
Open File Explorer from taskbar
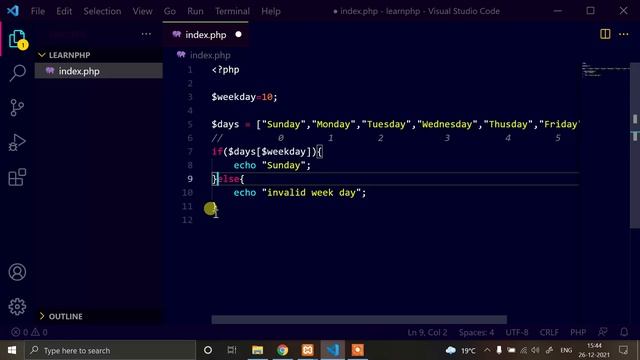click(258, 350)
